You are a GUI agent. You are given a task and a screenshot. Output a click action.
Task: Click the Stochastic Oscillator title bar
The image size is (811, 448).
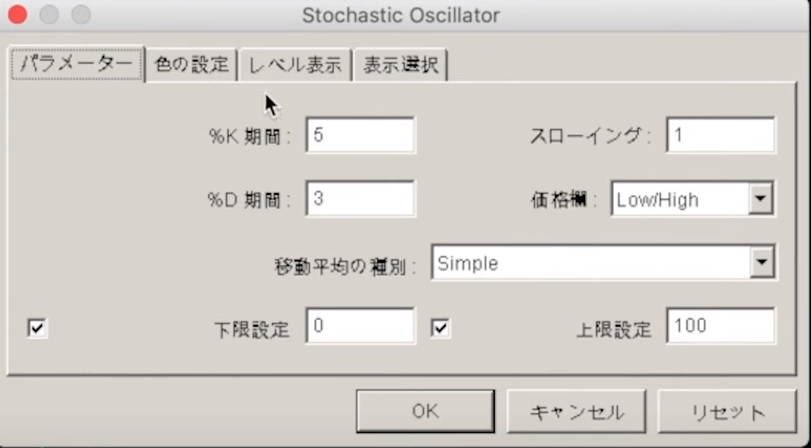click(x=400, y=15)
